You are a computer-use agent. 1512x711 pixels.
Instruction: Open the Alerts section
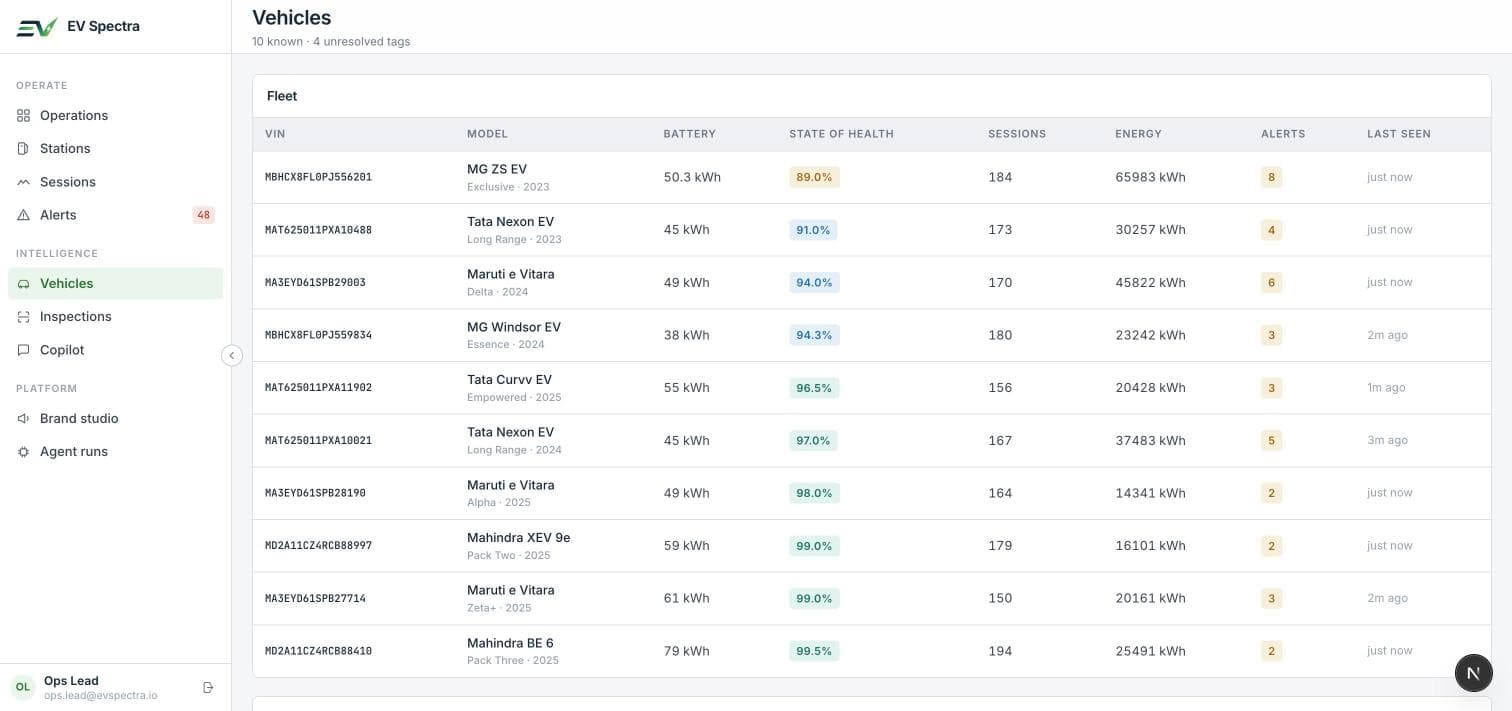115,215
